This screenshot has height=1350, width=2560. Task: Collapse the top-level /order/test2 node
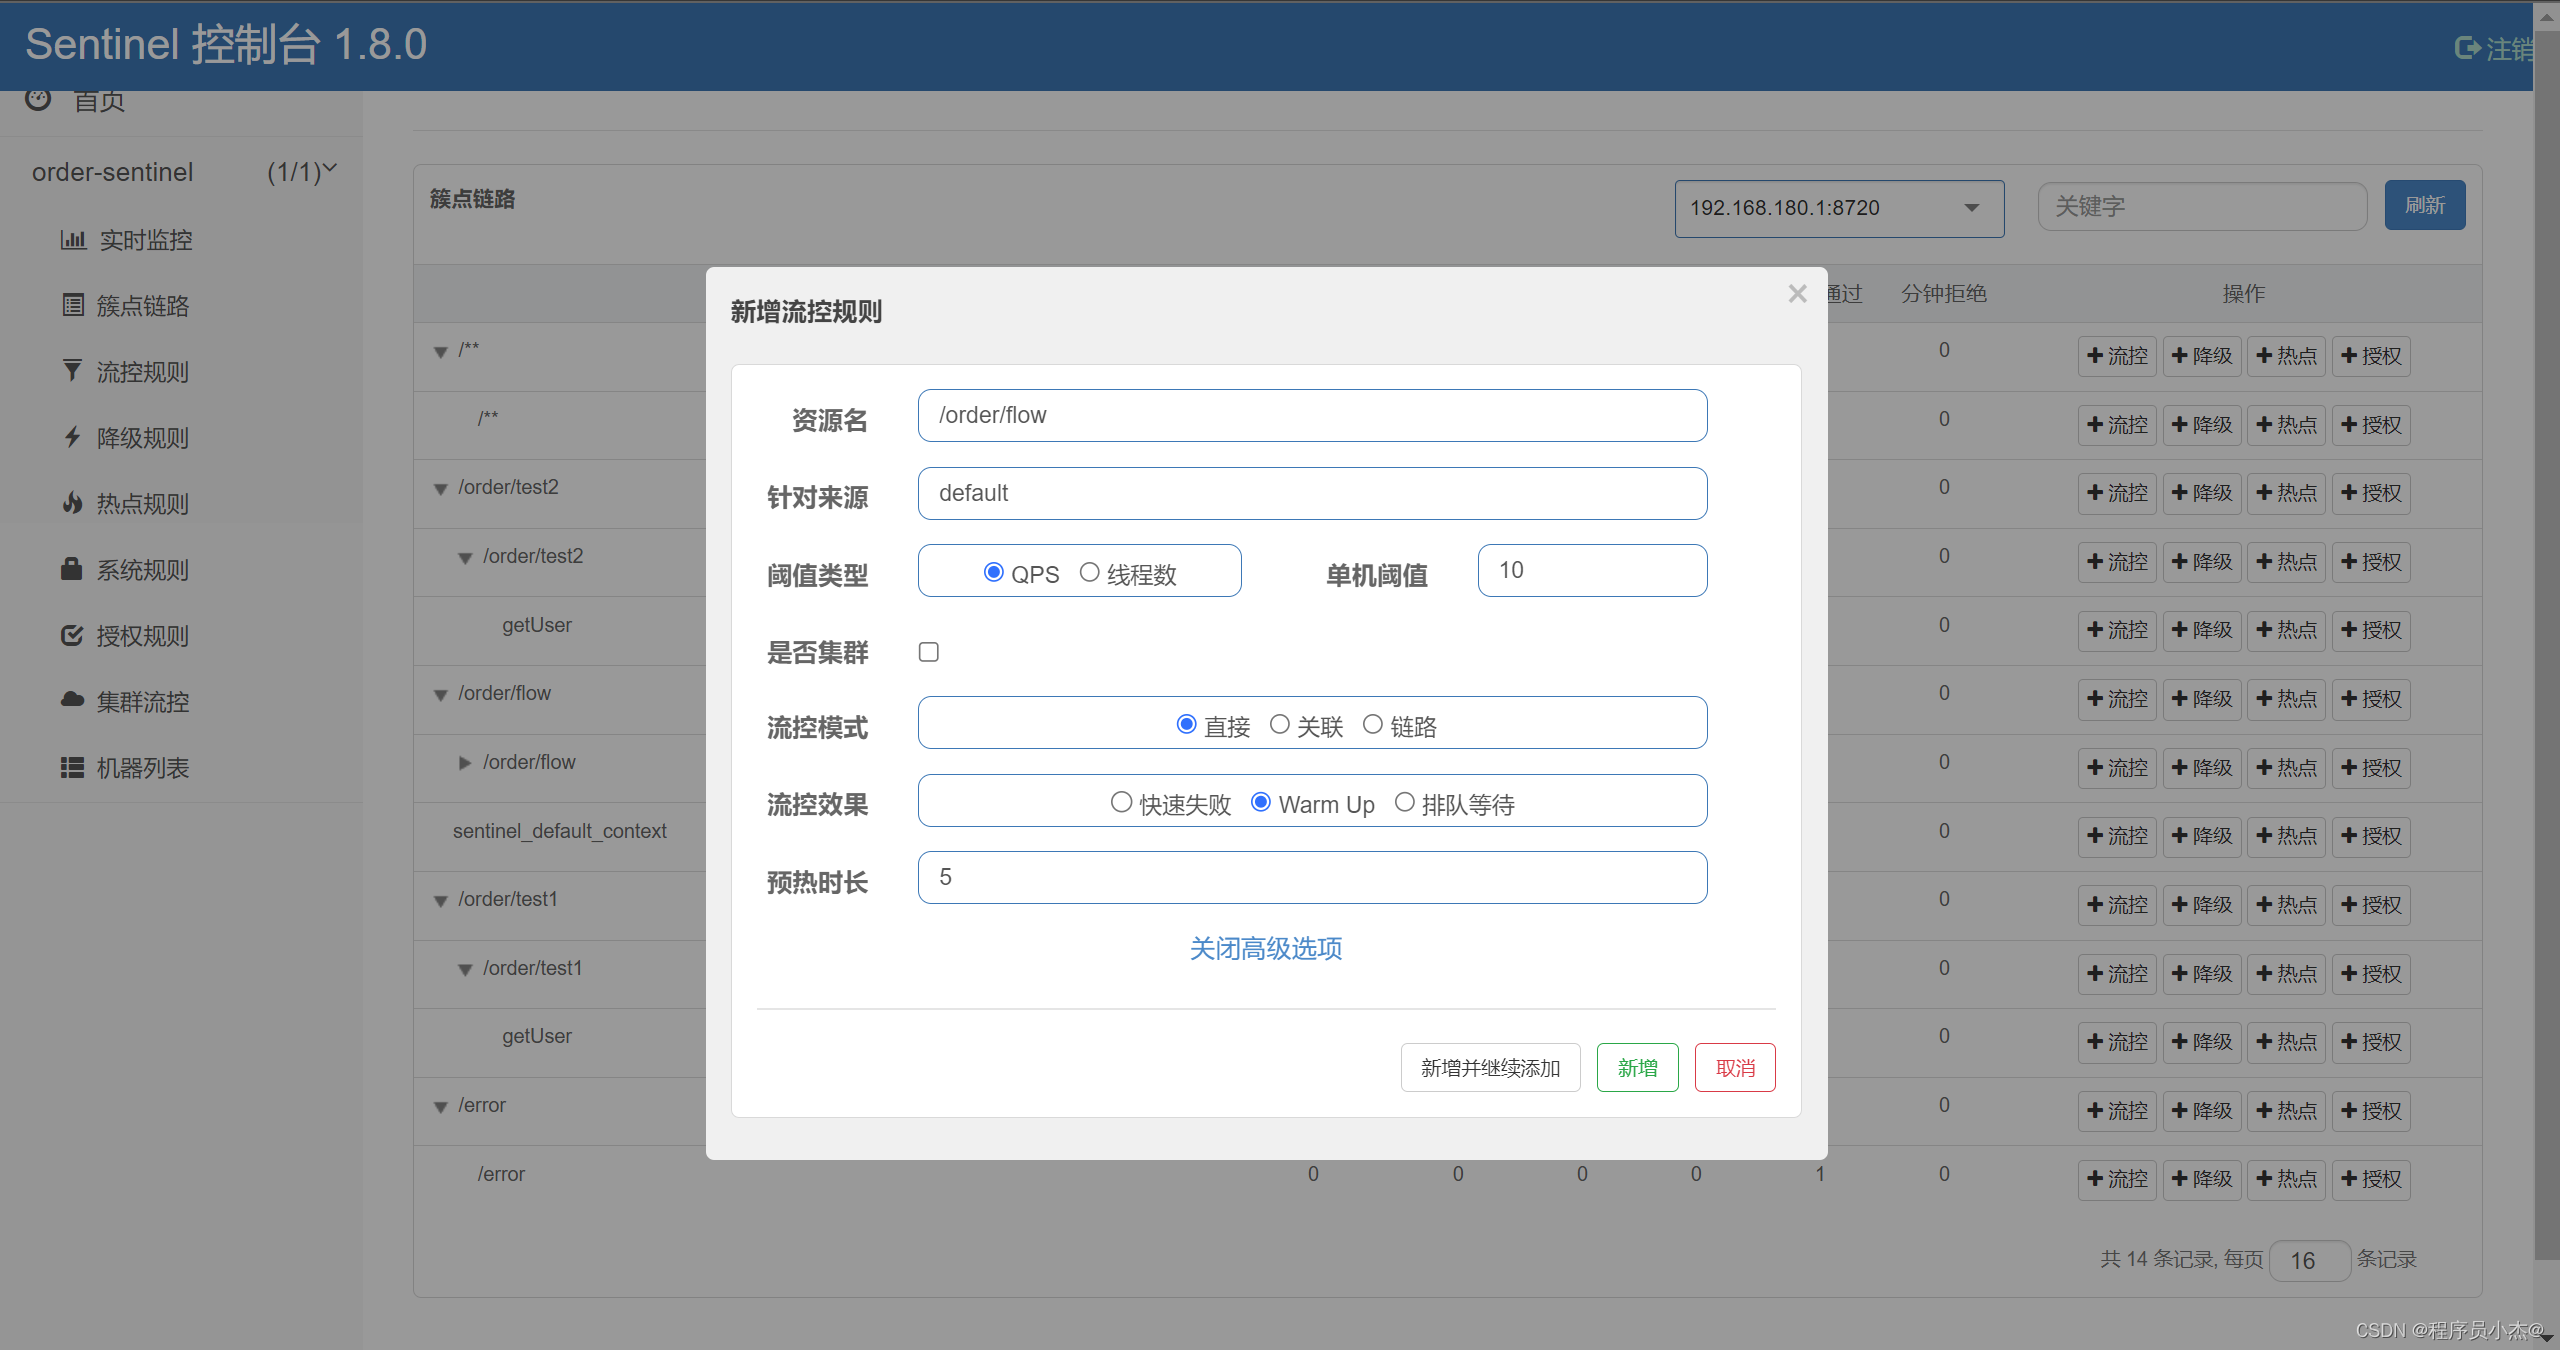click(x=440, y=489)
